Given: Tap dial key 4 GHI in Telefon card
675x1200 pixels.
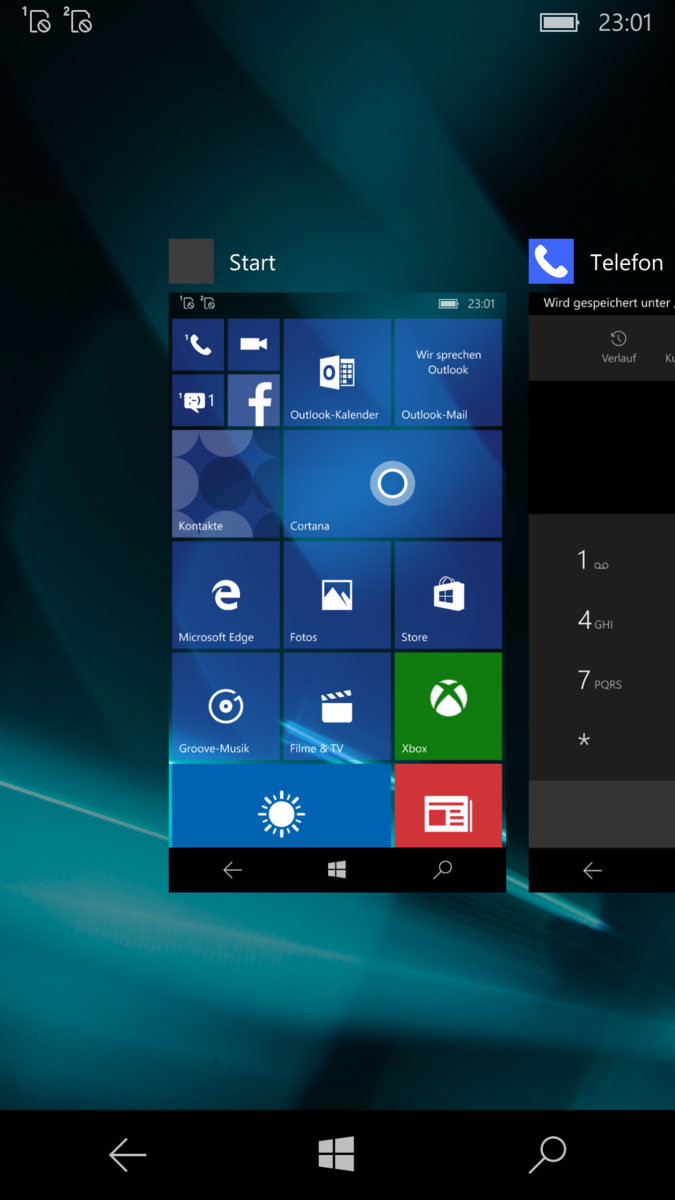Looking at the screenshot, I should click(x=595, y=621).
